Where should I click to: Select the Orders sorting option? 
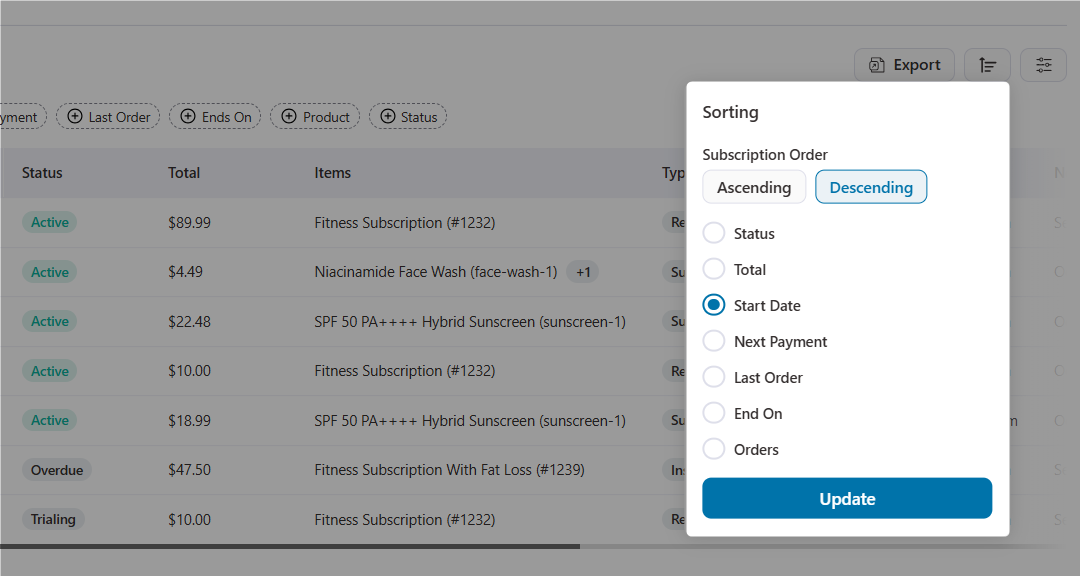pos(714,449)
